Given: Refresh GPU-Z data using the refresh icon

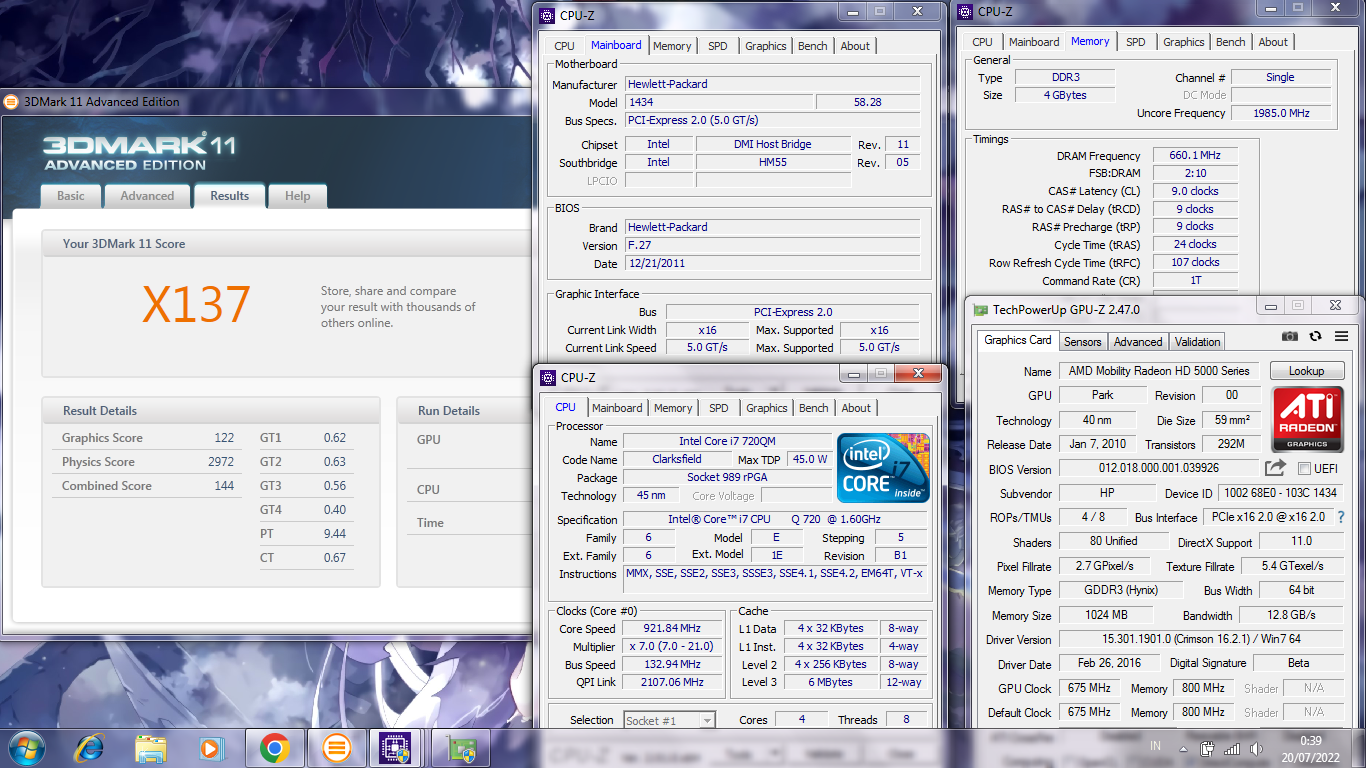Looking at the screenshot, I should point(1316,337).
